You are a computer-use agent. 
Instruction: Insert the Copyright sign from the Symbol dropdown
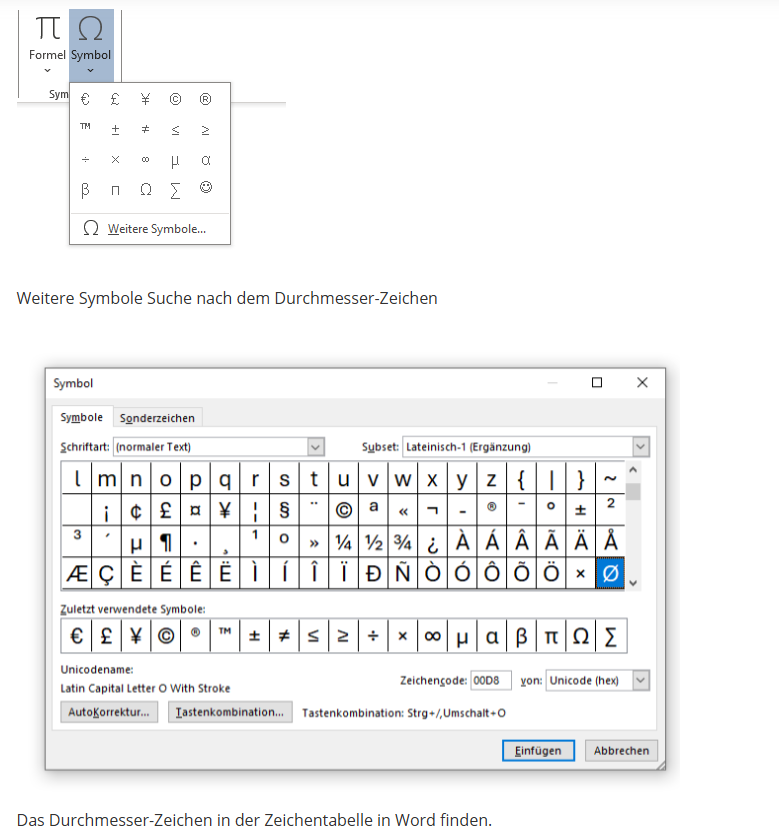[x=175, y=99]
